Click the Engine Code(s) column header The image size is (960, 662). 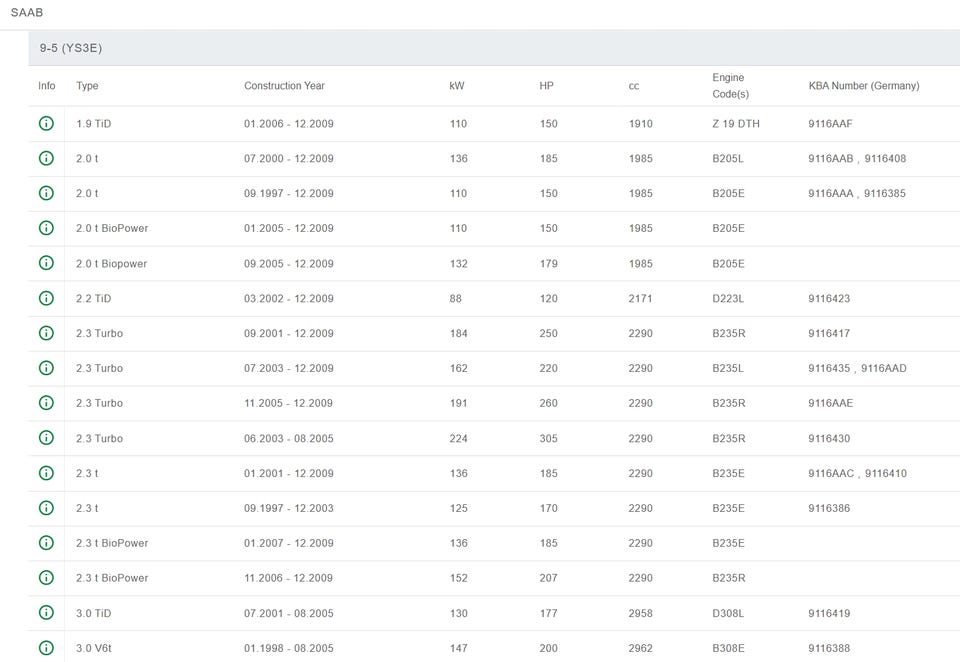tap(730, 86)
